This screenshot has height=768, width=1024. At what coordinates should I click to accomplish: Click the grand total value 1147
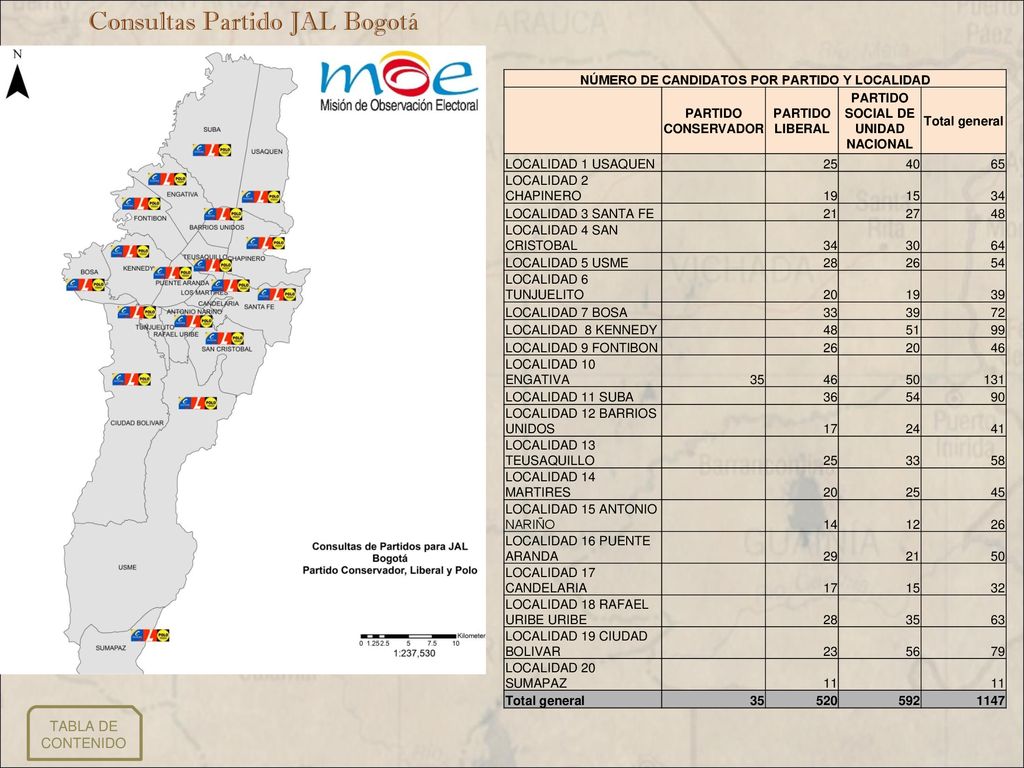pos(991,701)
